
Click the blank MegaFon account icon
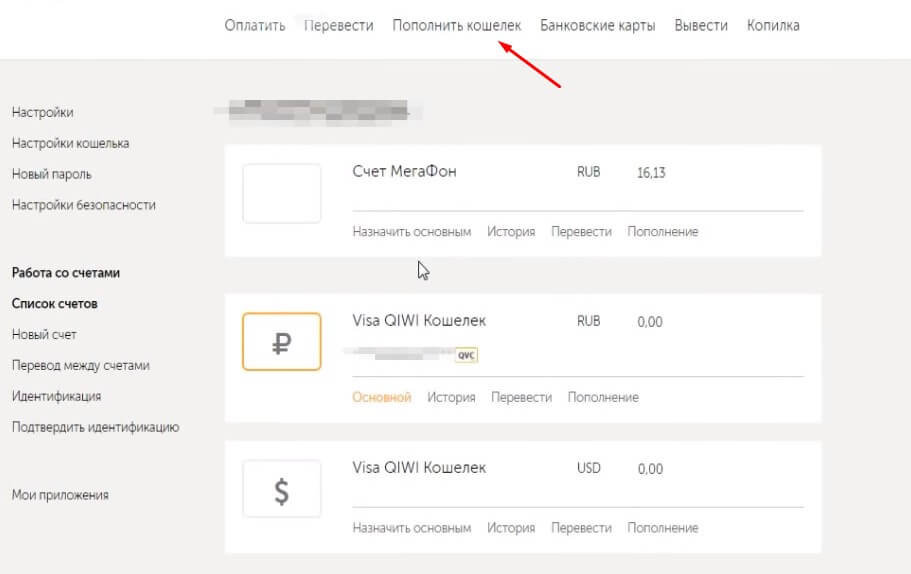(x=282, y=194)
